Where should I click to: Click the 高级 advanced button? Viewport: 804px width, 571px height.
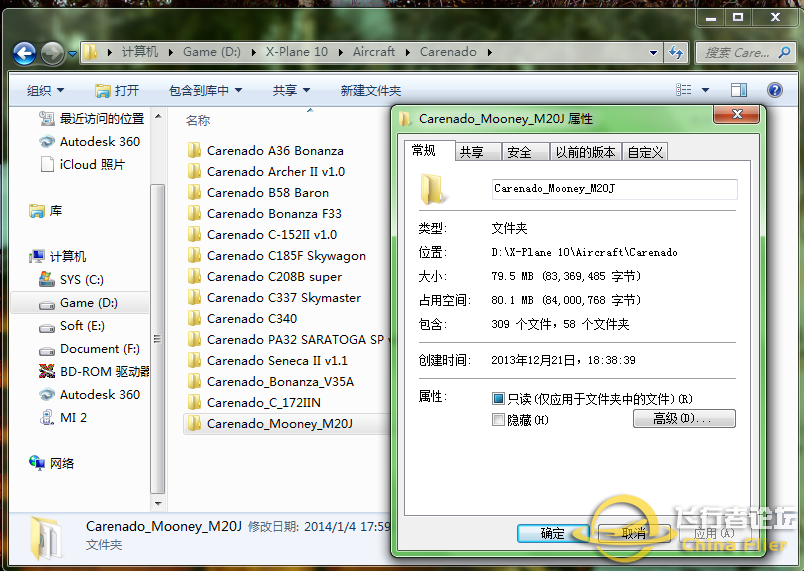coord(684,419)
